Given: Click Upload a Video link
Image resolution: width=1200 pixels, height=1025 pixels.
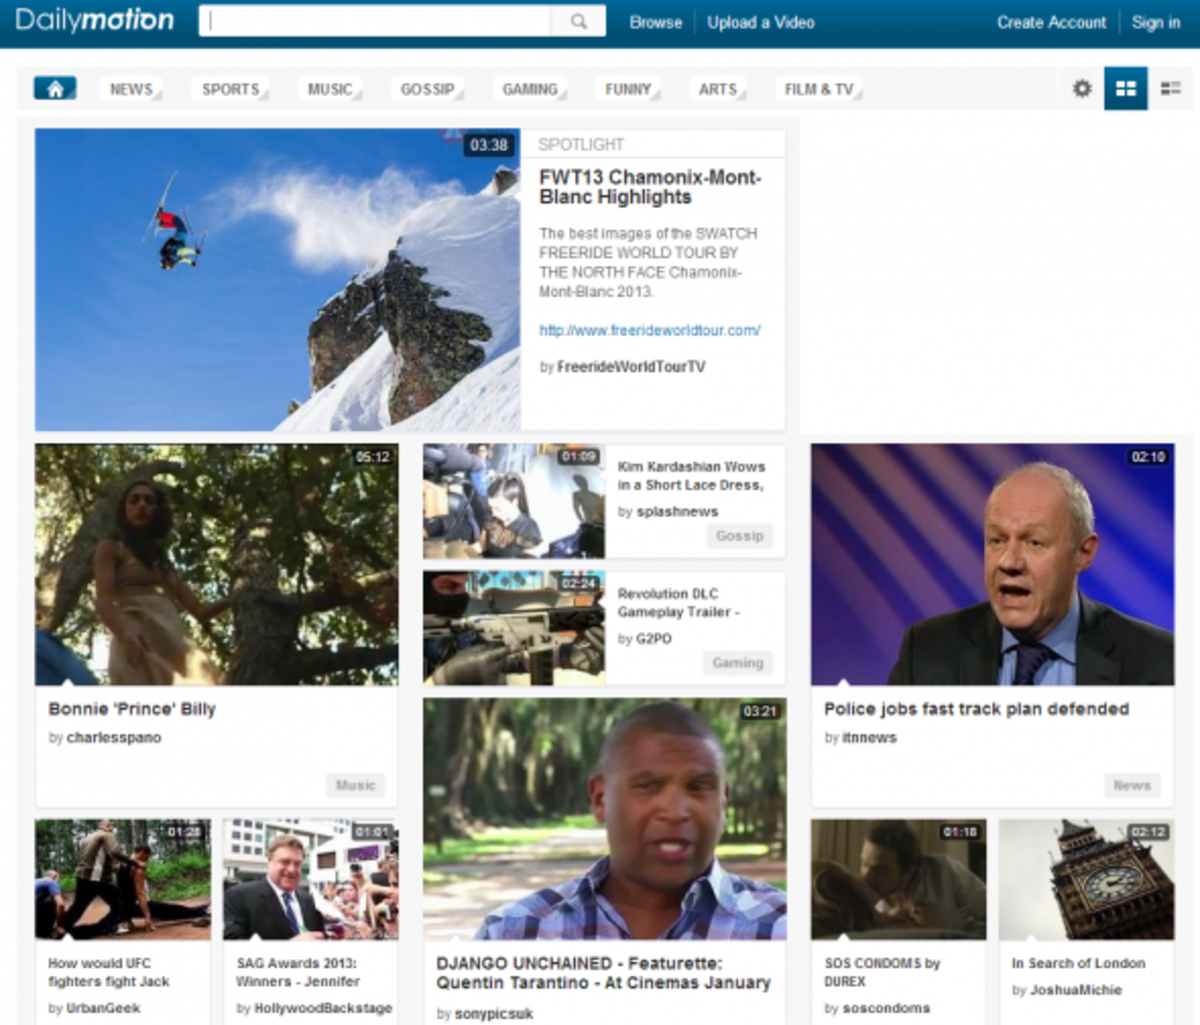Looking at the screenshot, I should pyautogui.click(x=760, y=22).
